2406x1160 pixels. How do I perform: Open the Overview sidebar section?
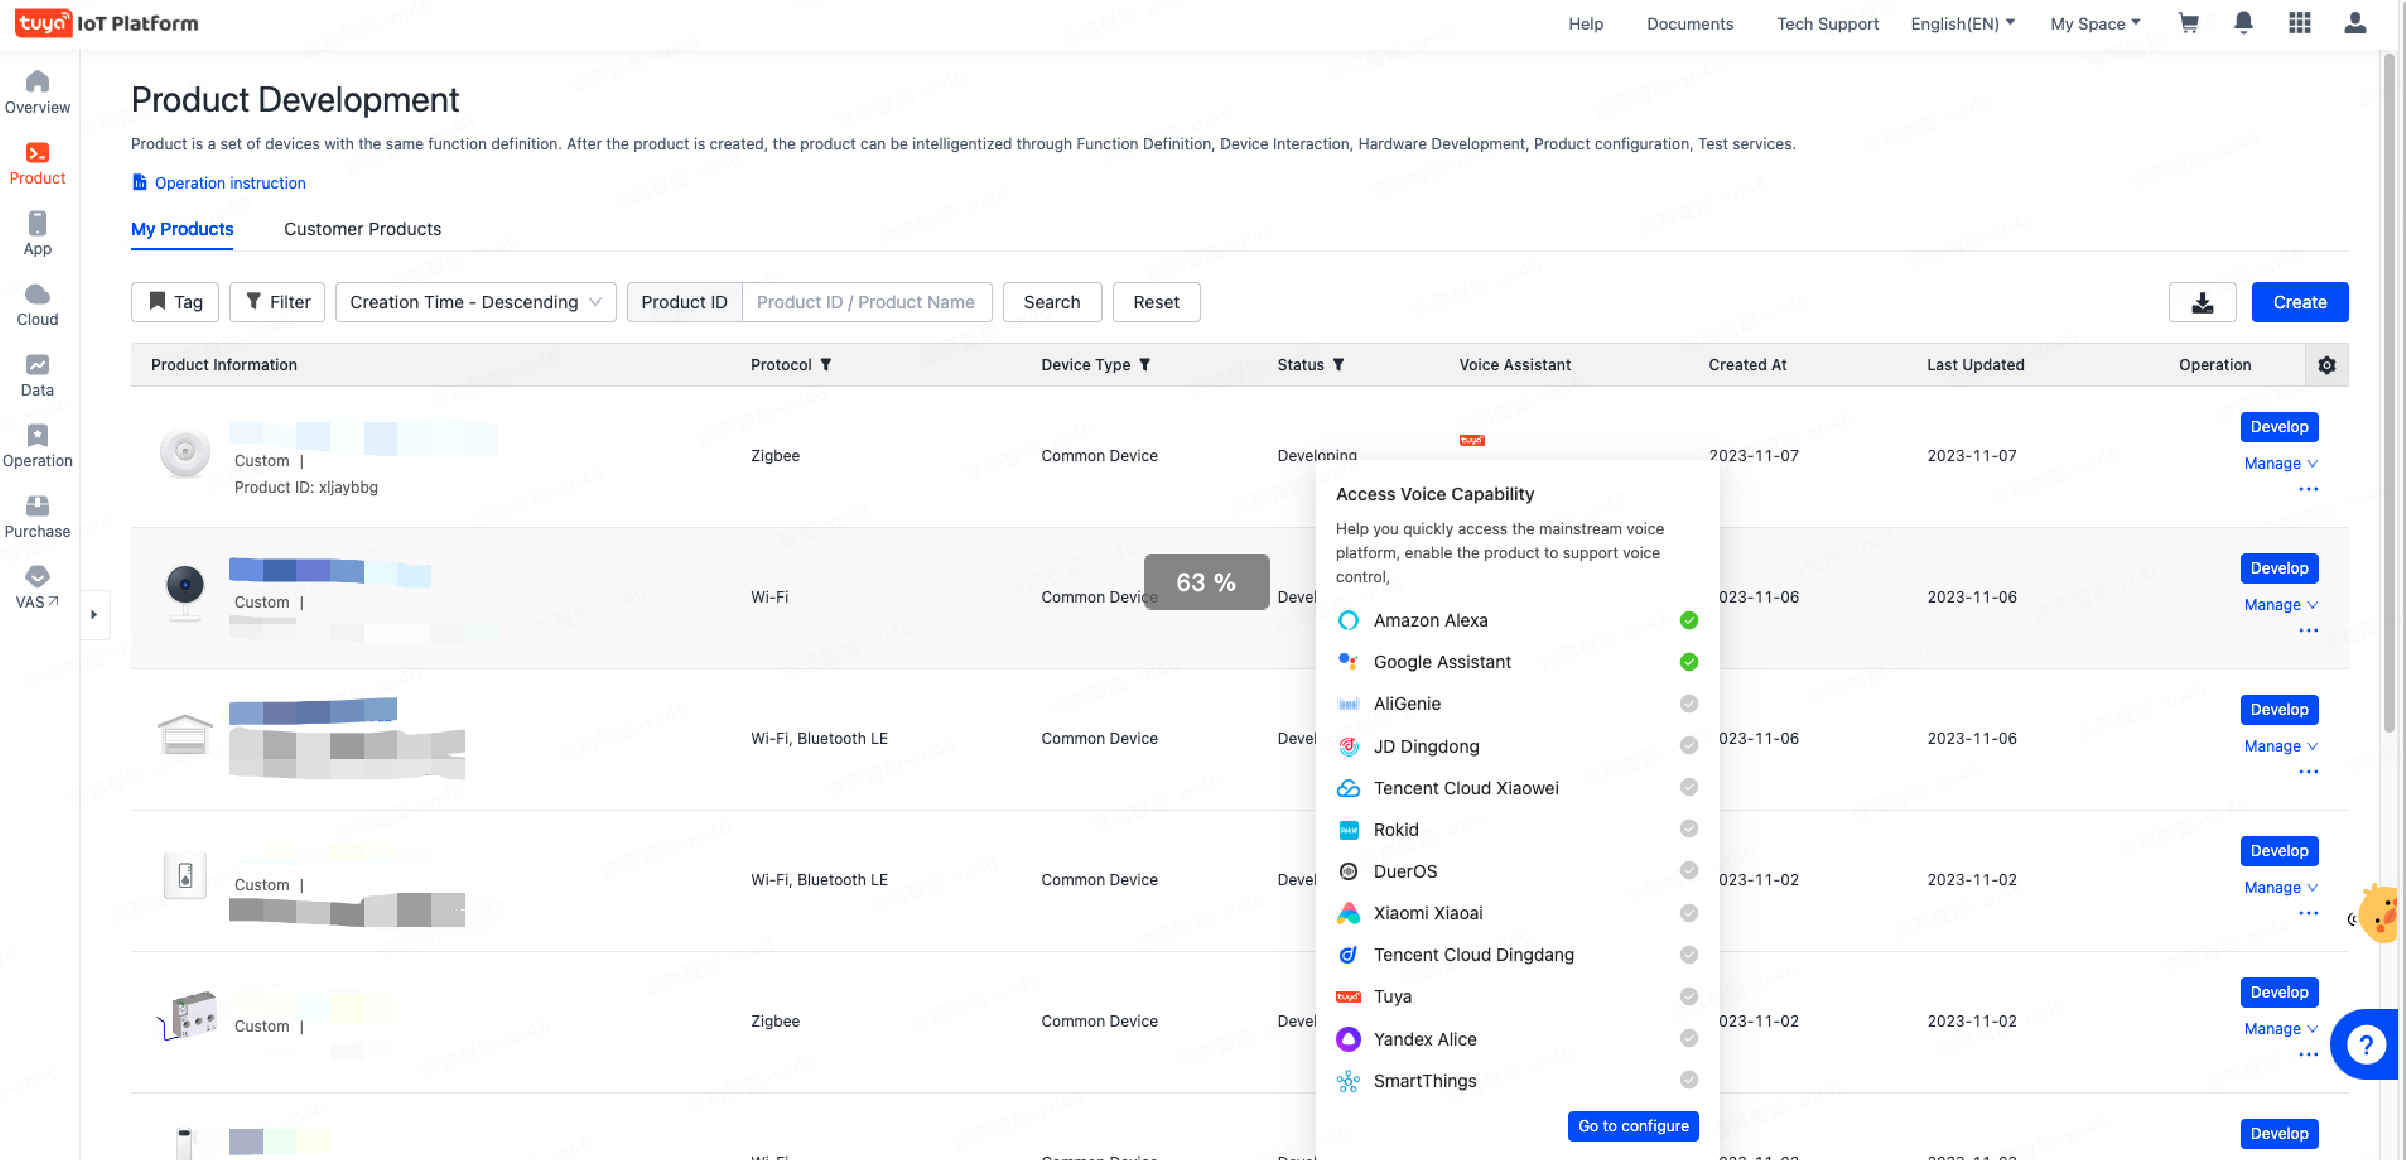pyautogui.click(x=37, y=92)
